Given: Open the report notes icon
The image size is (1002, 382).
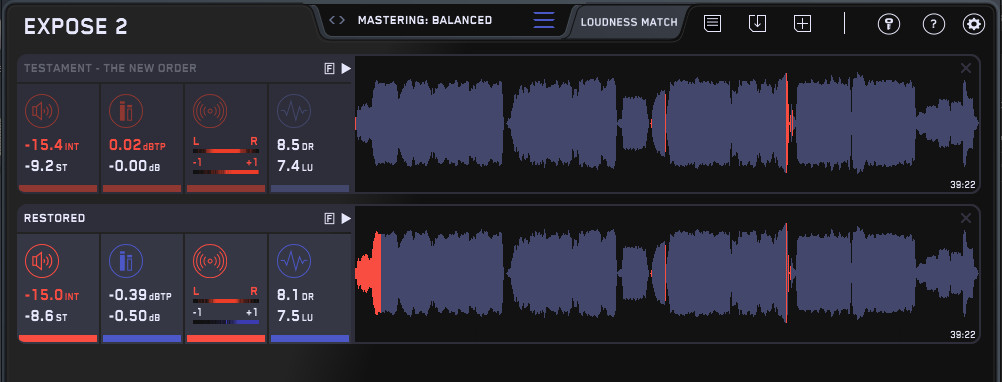Looking at the screenshot, I should pyautogui.click(x=713, y=24).
